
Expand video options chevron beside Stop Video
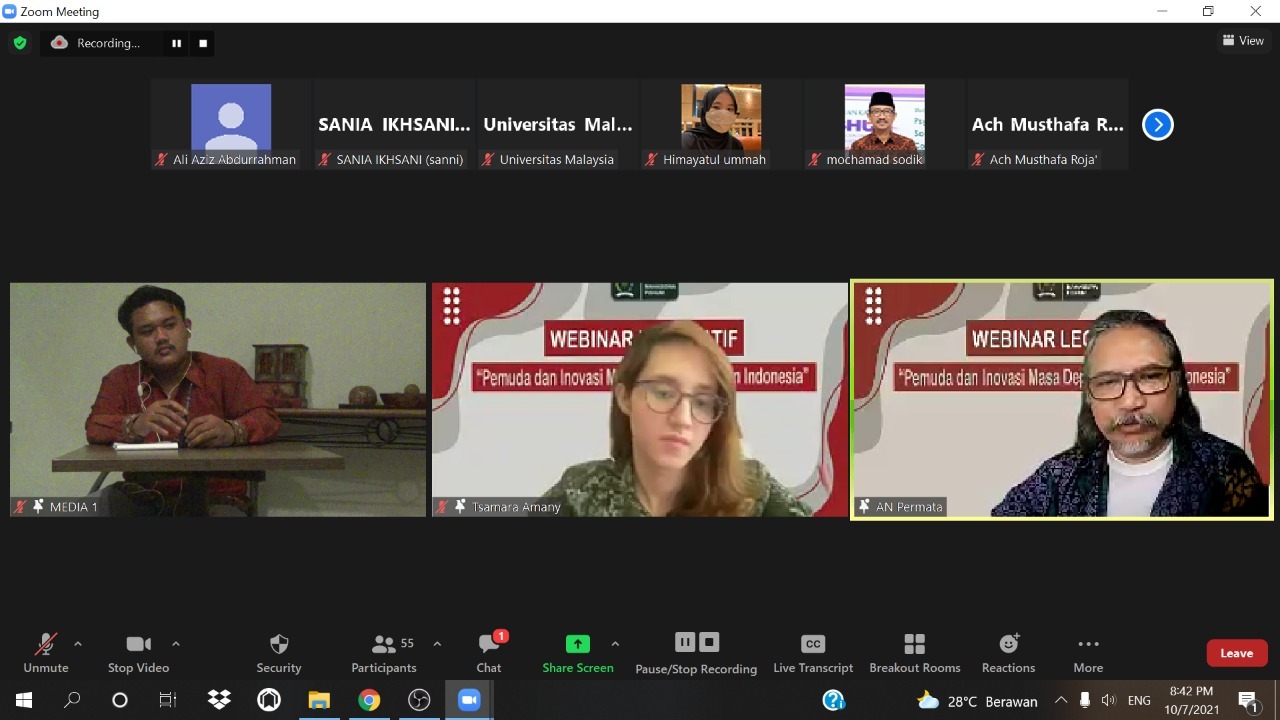pos(176,645)
